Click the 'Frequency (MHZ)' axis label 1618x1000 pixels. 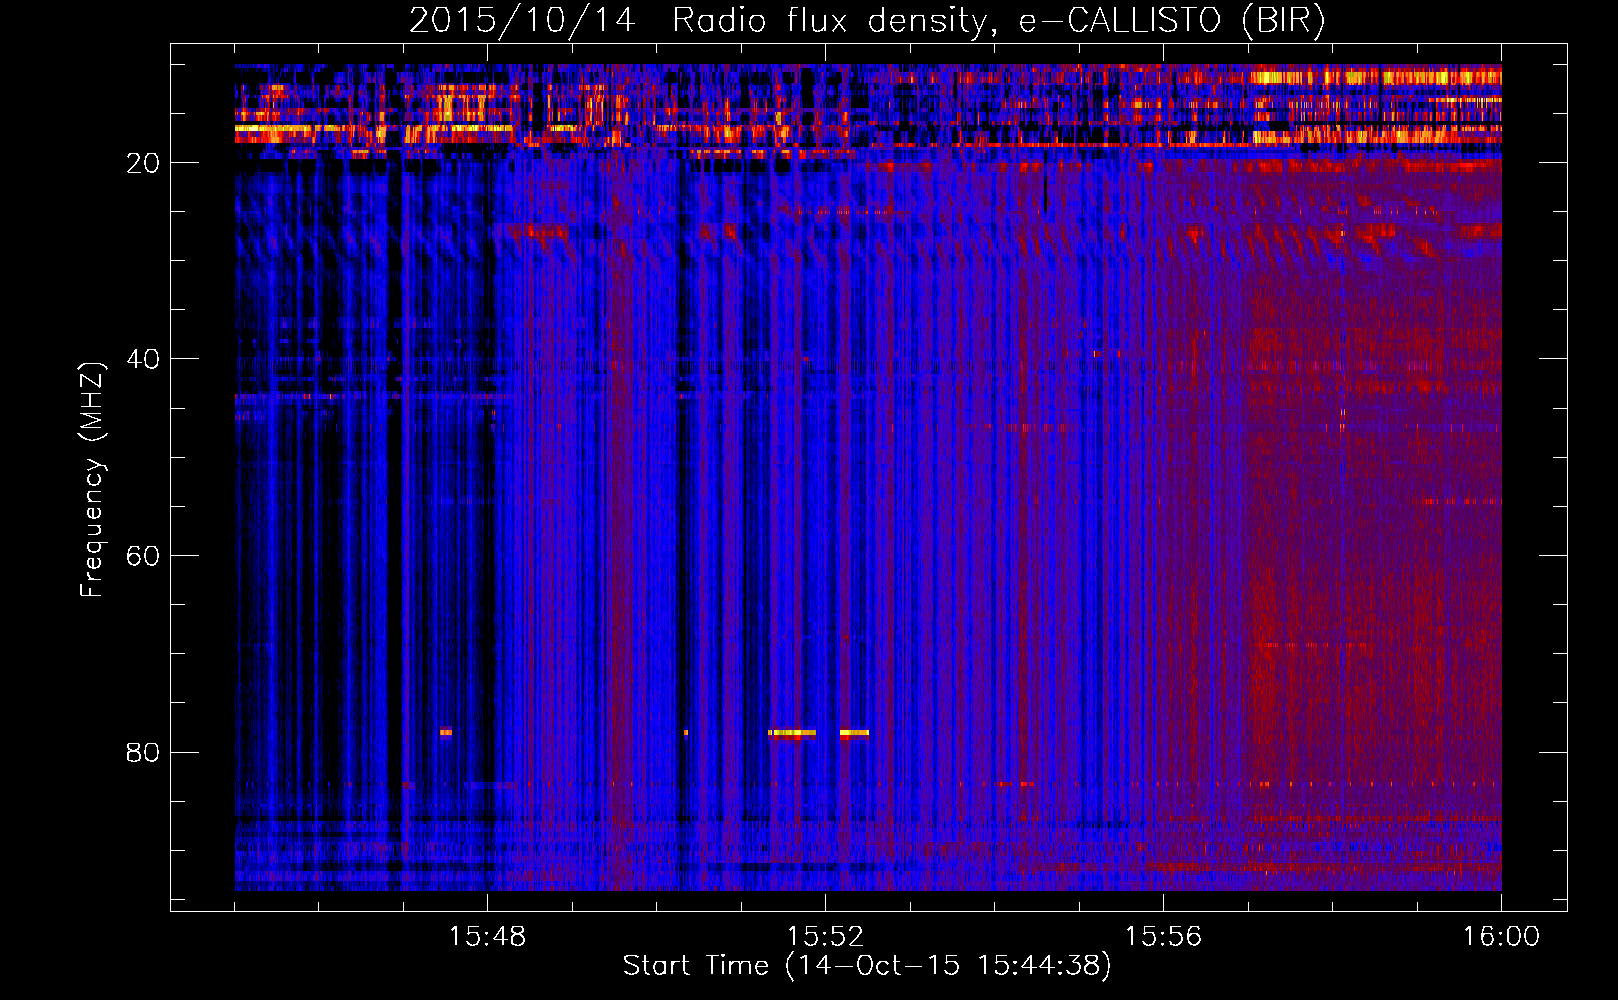coord(92,480)
